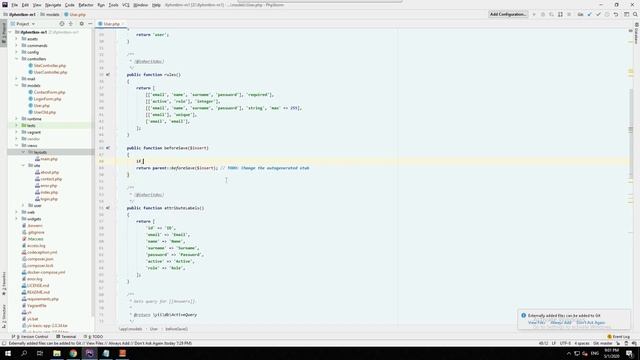Open SiteController.php in project tree
The height and width of the screenshot is (360, 640).
coord(47,66)
